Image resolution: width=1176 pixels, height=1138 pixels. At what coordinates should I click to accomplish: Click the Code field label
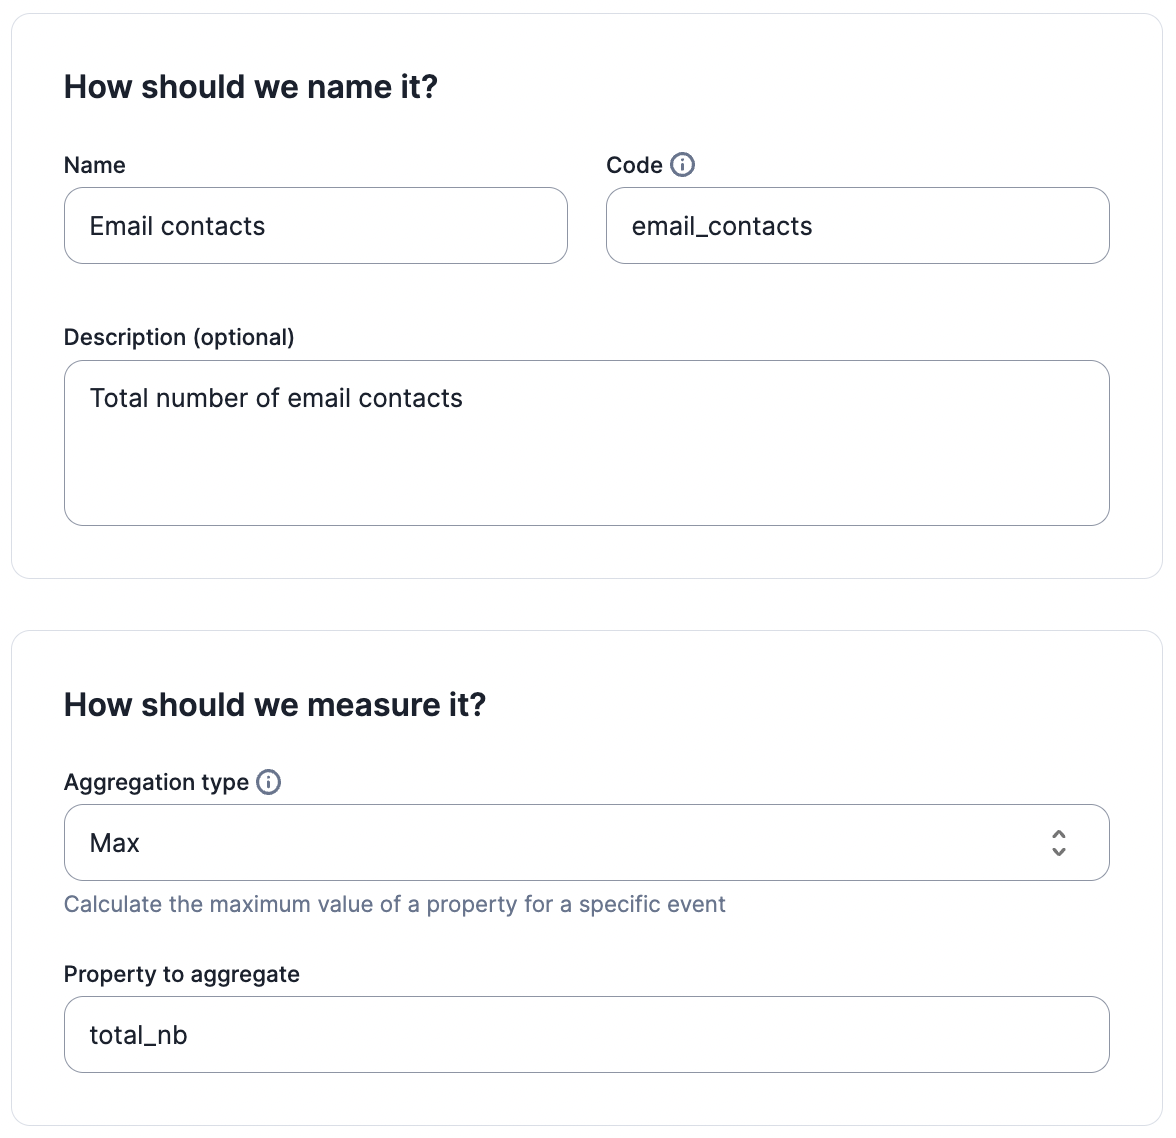(634, 165)
